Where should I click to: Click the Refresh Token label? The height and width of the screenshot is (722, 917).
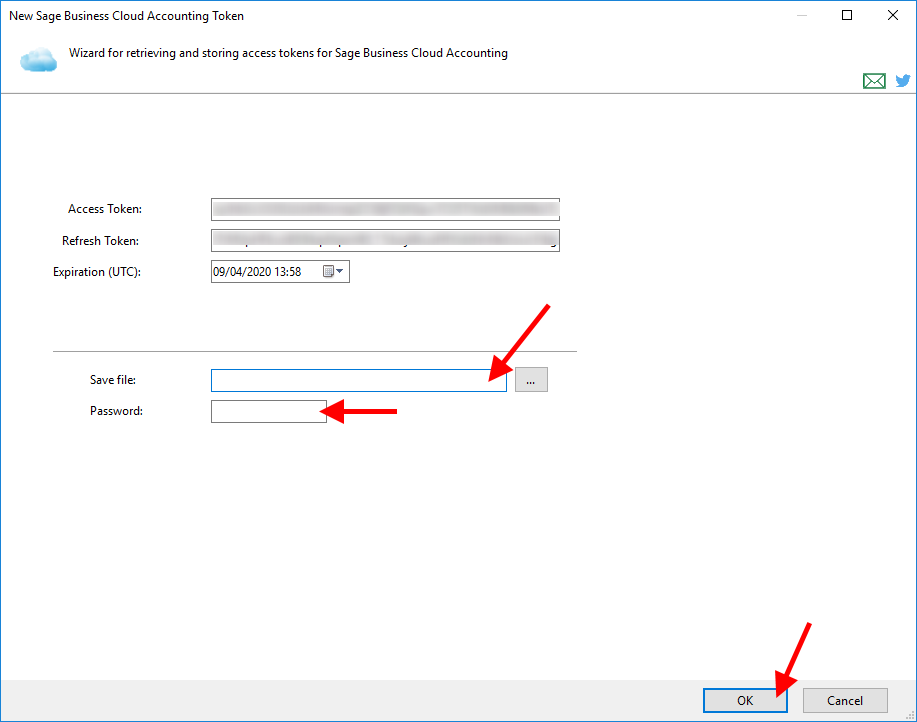point(101,241)
